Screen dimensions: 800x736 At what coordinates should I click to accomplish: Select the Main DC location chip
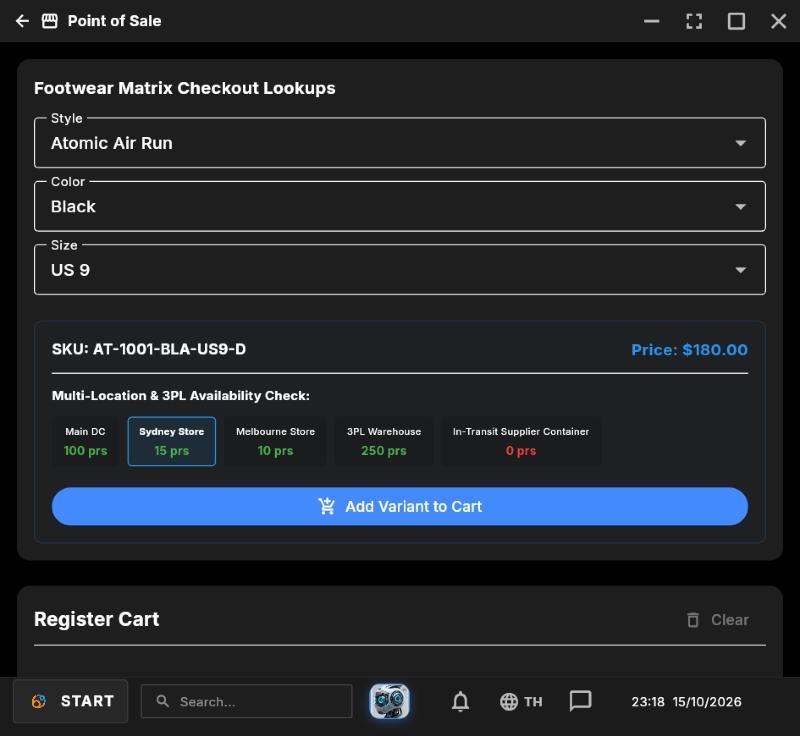pyautogui.click(x=85, y=441)
